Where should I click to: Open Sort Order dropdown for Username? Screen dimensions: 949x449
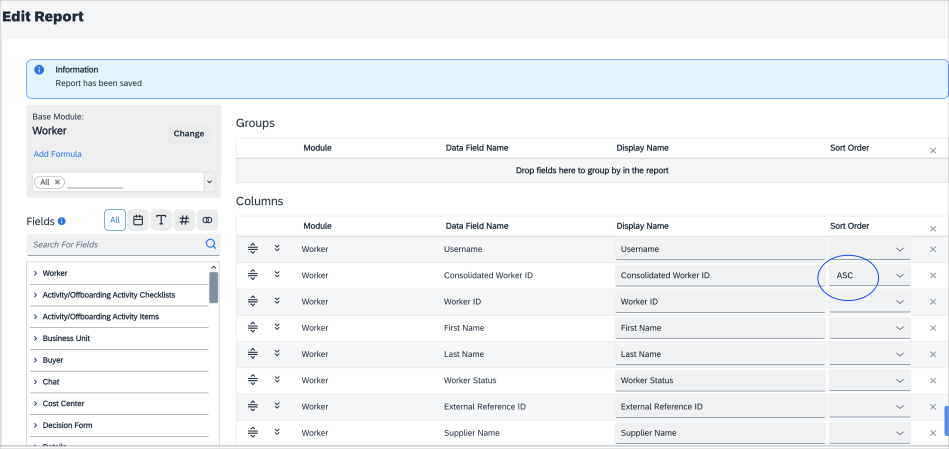[870, 249]
